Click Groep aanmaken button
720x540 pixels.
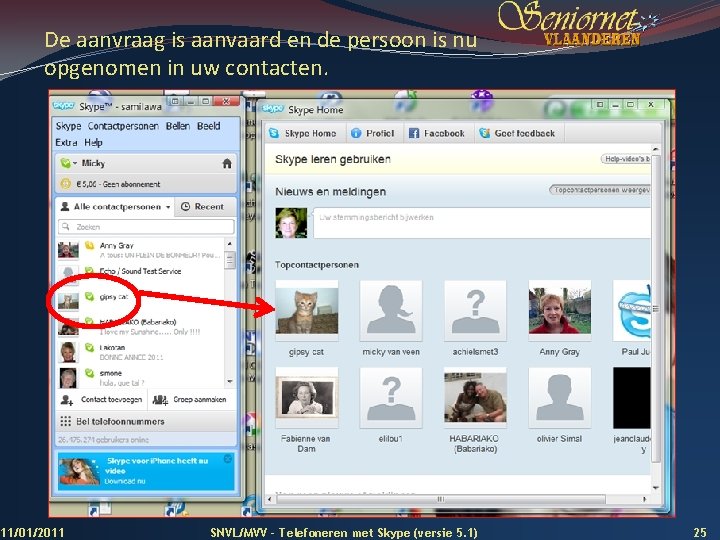pyautogui.click(x=190, y=400)
